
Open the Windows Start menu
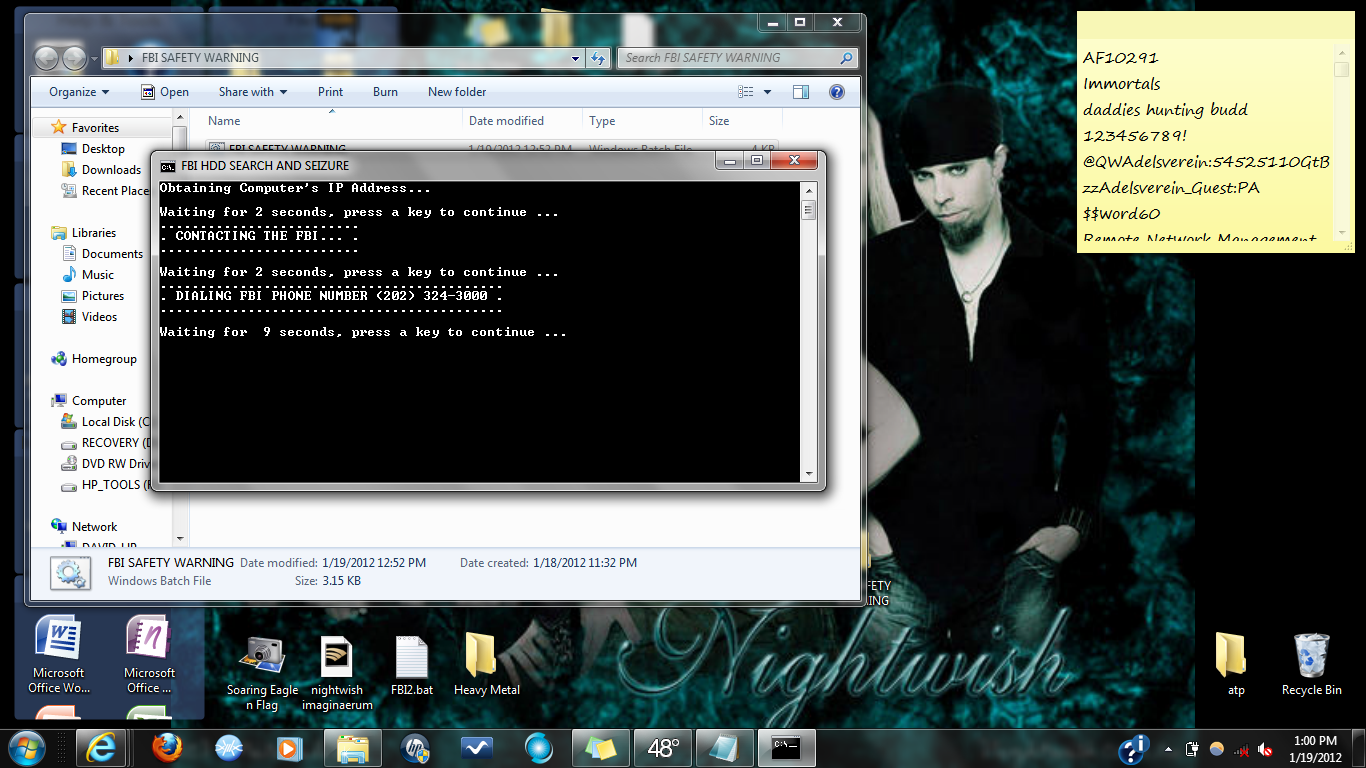(x=25, y=748)
